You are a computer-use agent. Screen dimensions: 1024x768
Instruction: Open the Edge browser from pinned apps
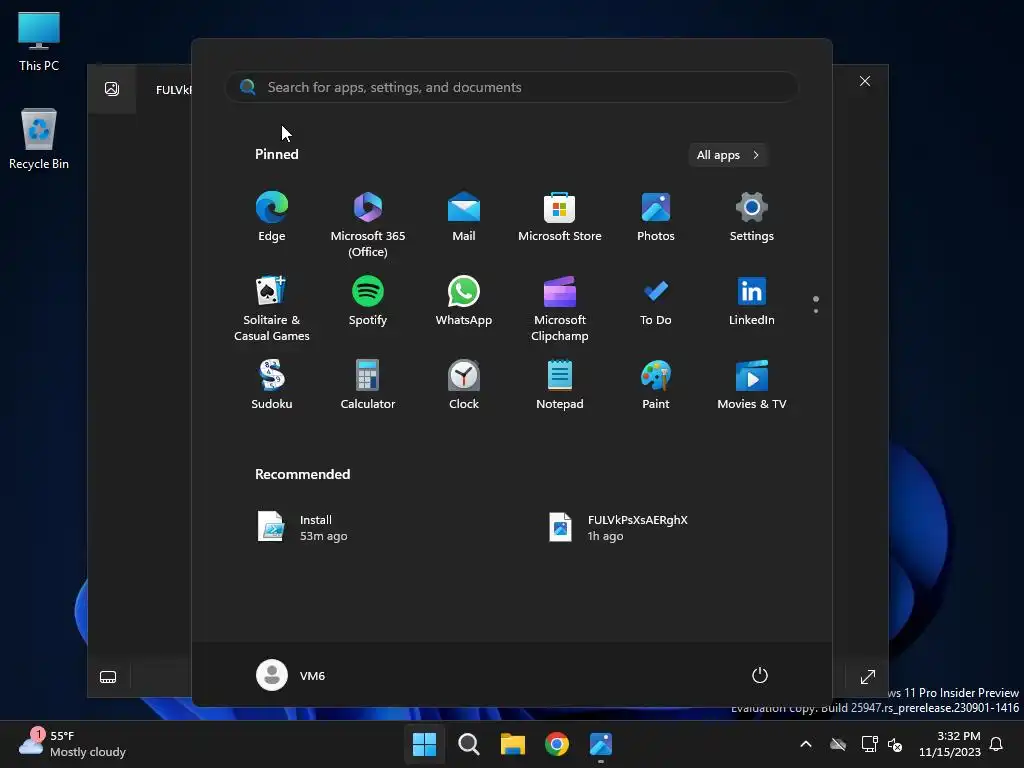(x=272, y=217)
